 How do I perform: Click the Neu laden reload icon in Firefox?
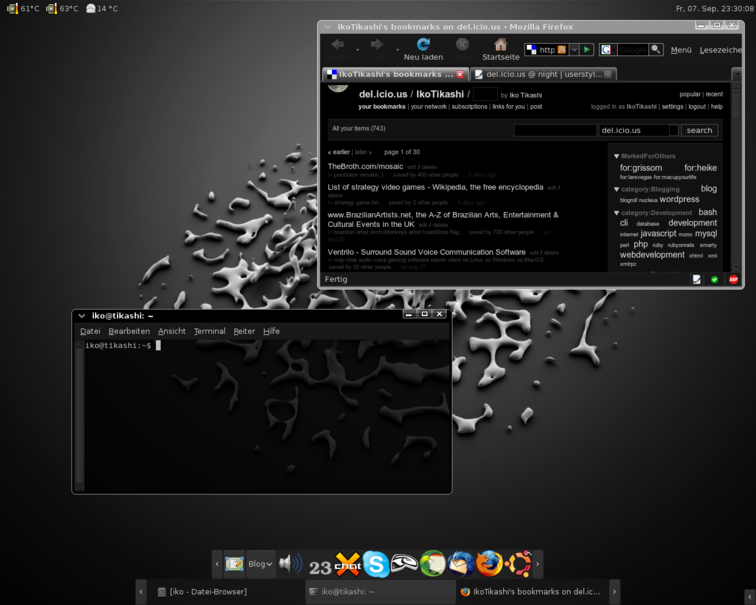point(423,45)
